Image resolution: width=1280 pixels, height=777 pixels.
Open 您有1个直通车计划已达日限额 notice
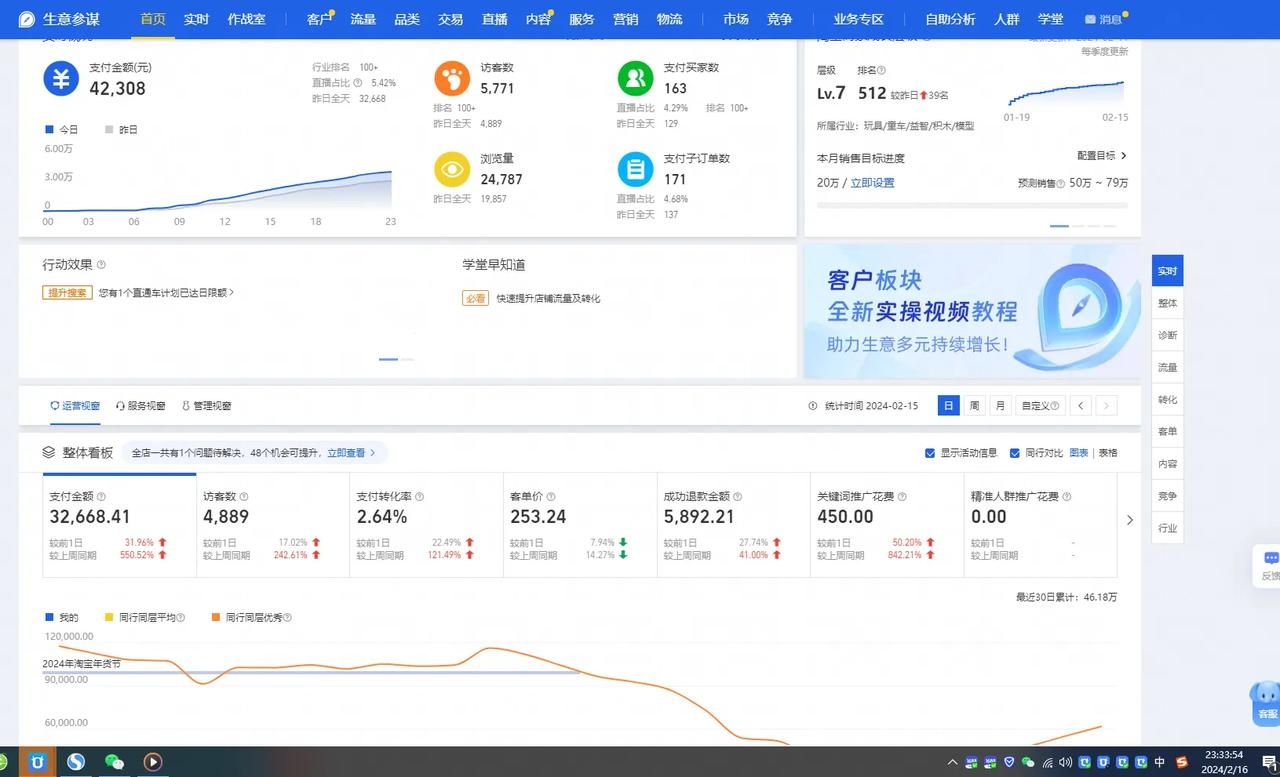[166, 293]
